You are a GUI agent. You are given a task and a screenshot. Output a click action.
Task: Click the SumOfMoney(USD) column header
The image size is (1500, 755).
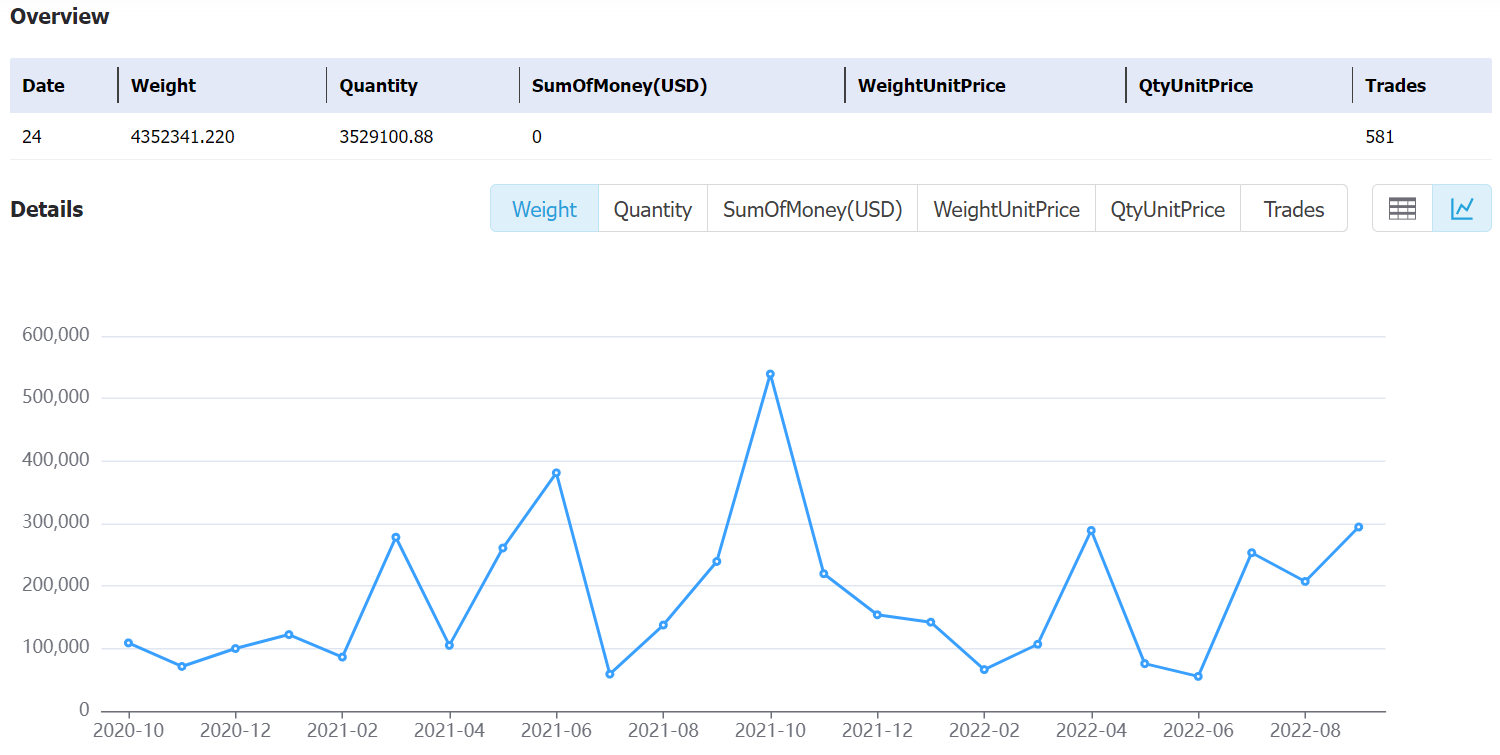[x=620, y=86]
